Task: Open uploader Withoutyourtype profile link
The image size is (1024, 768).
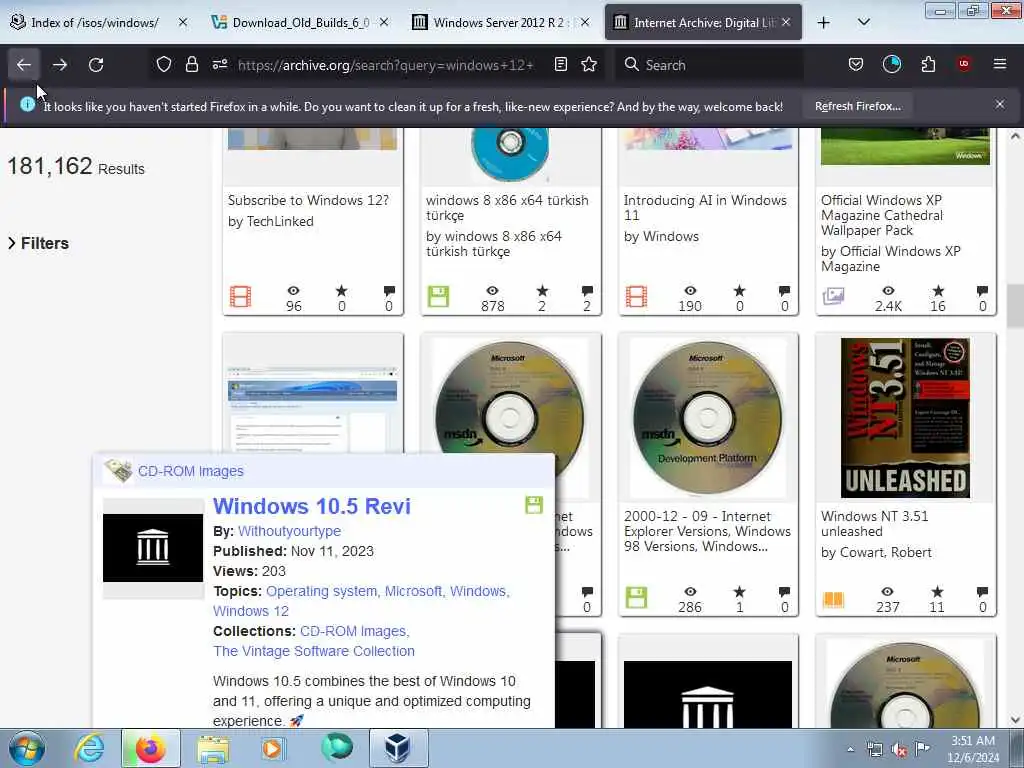Action: [x=289, y=531]
